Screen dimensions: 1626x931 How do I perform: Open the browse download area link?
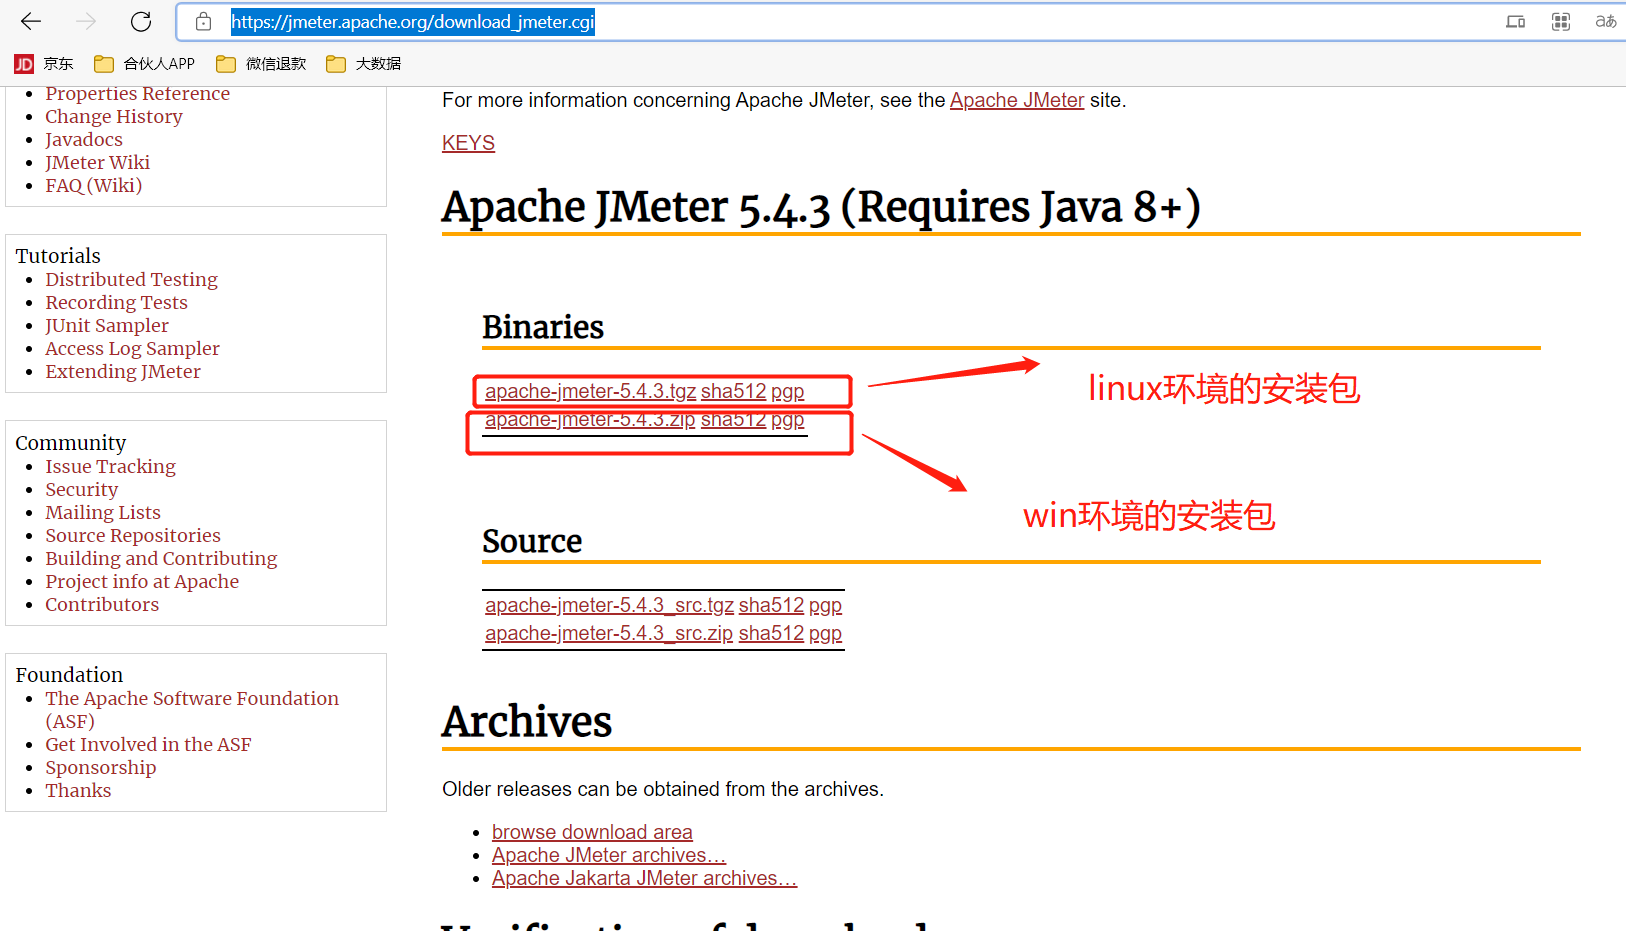tap(592, 832)
